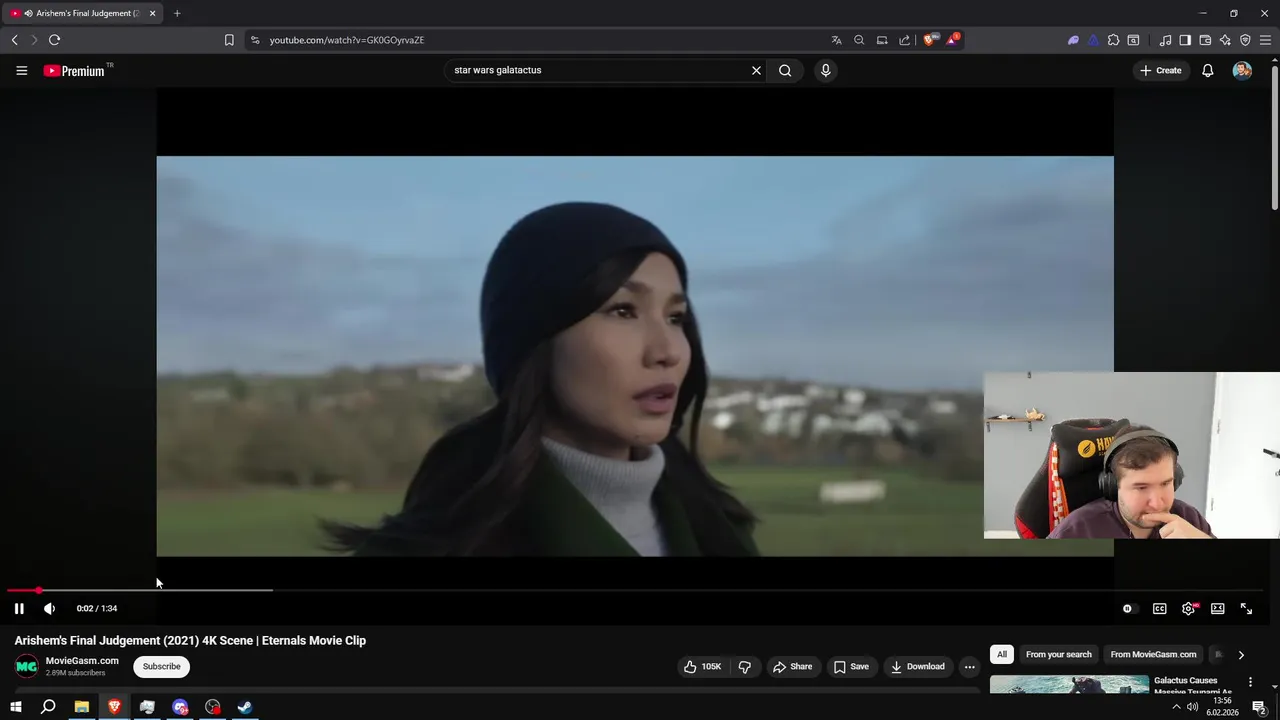Image resolution: width=1280 pixels, height=720 pixels.
Task: Select the Arishem's Final Judgement browser tab
Action: tap(82, 13)
